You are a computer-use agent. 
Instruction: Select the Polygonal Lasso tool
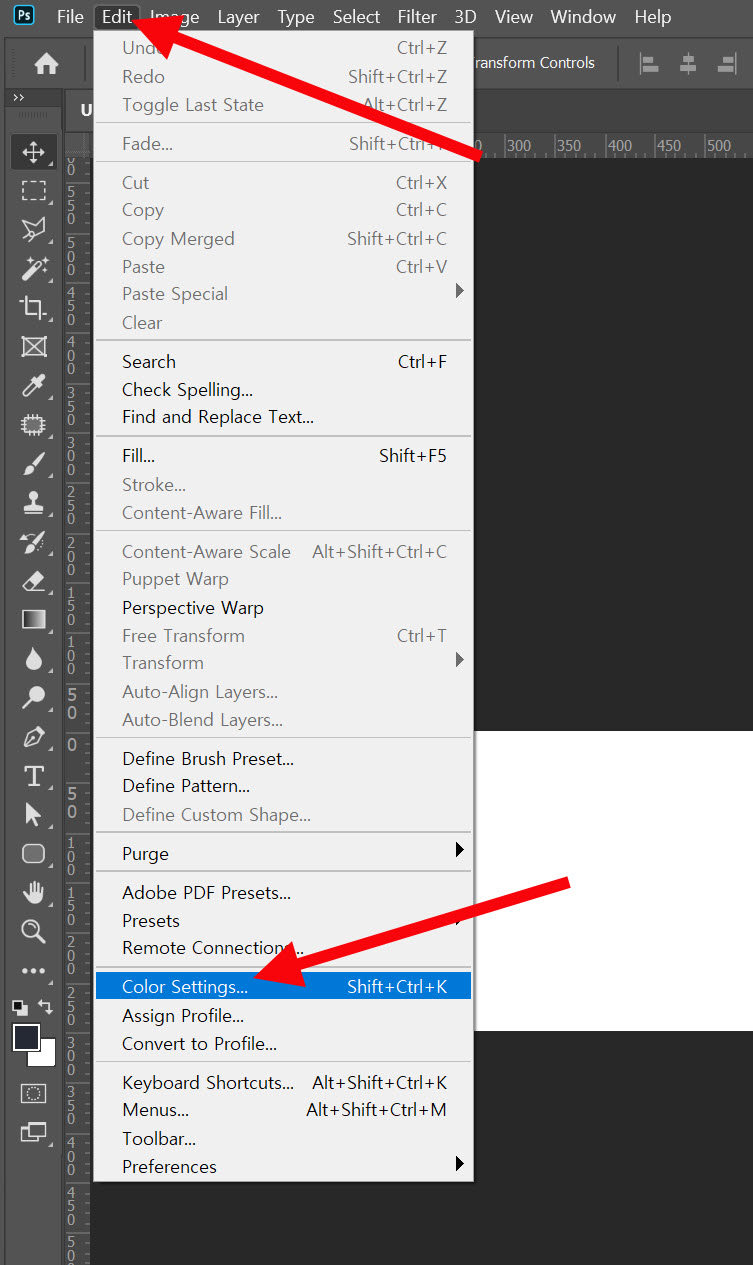[x=34, y=230]
